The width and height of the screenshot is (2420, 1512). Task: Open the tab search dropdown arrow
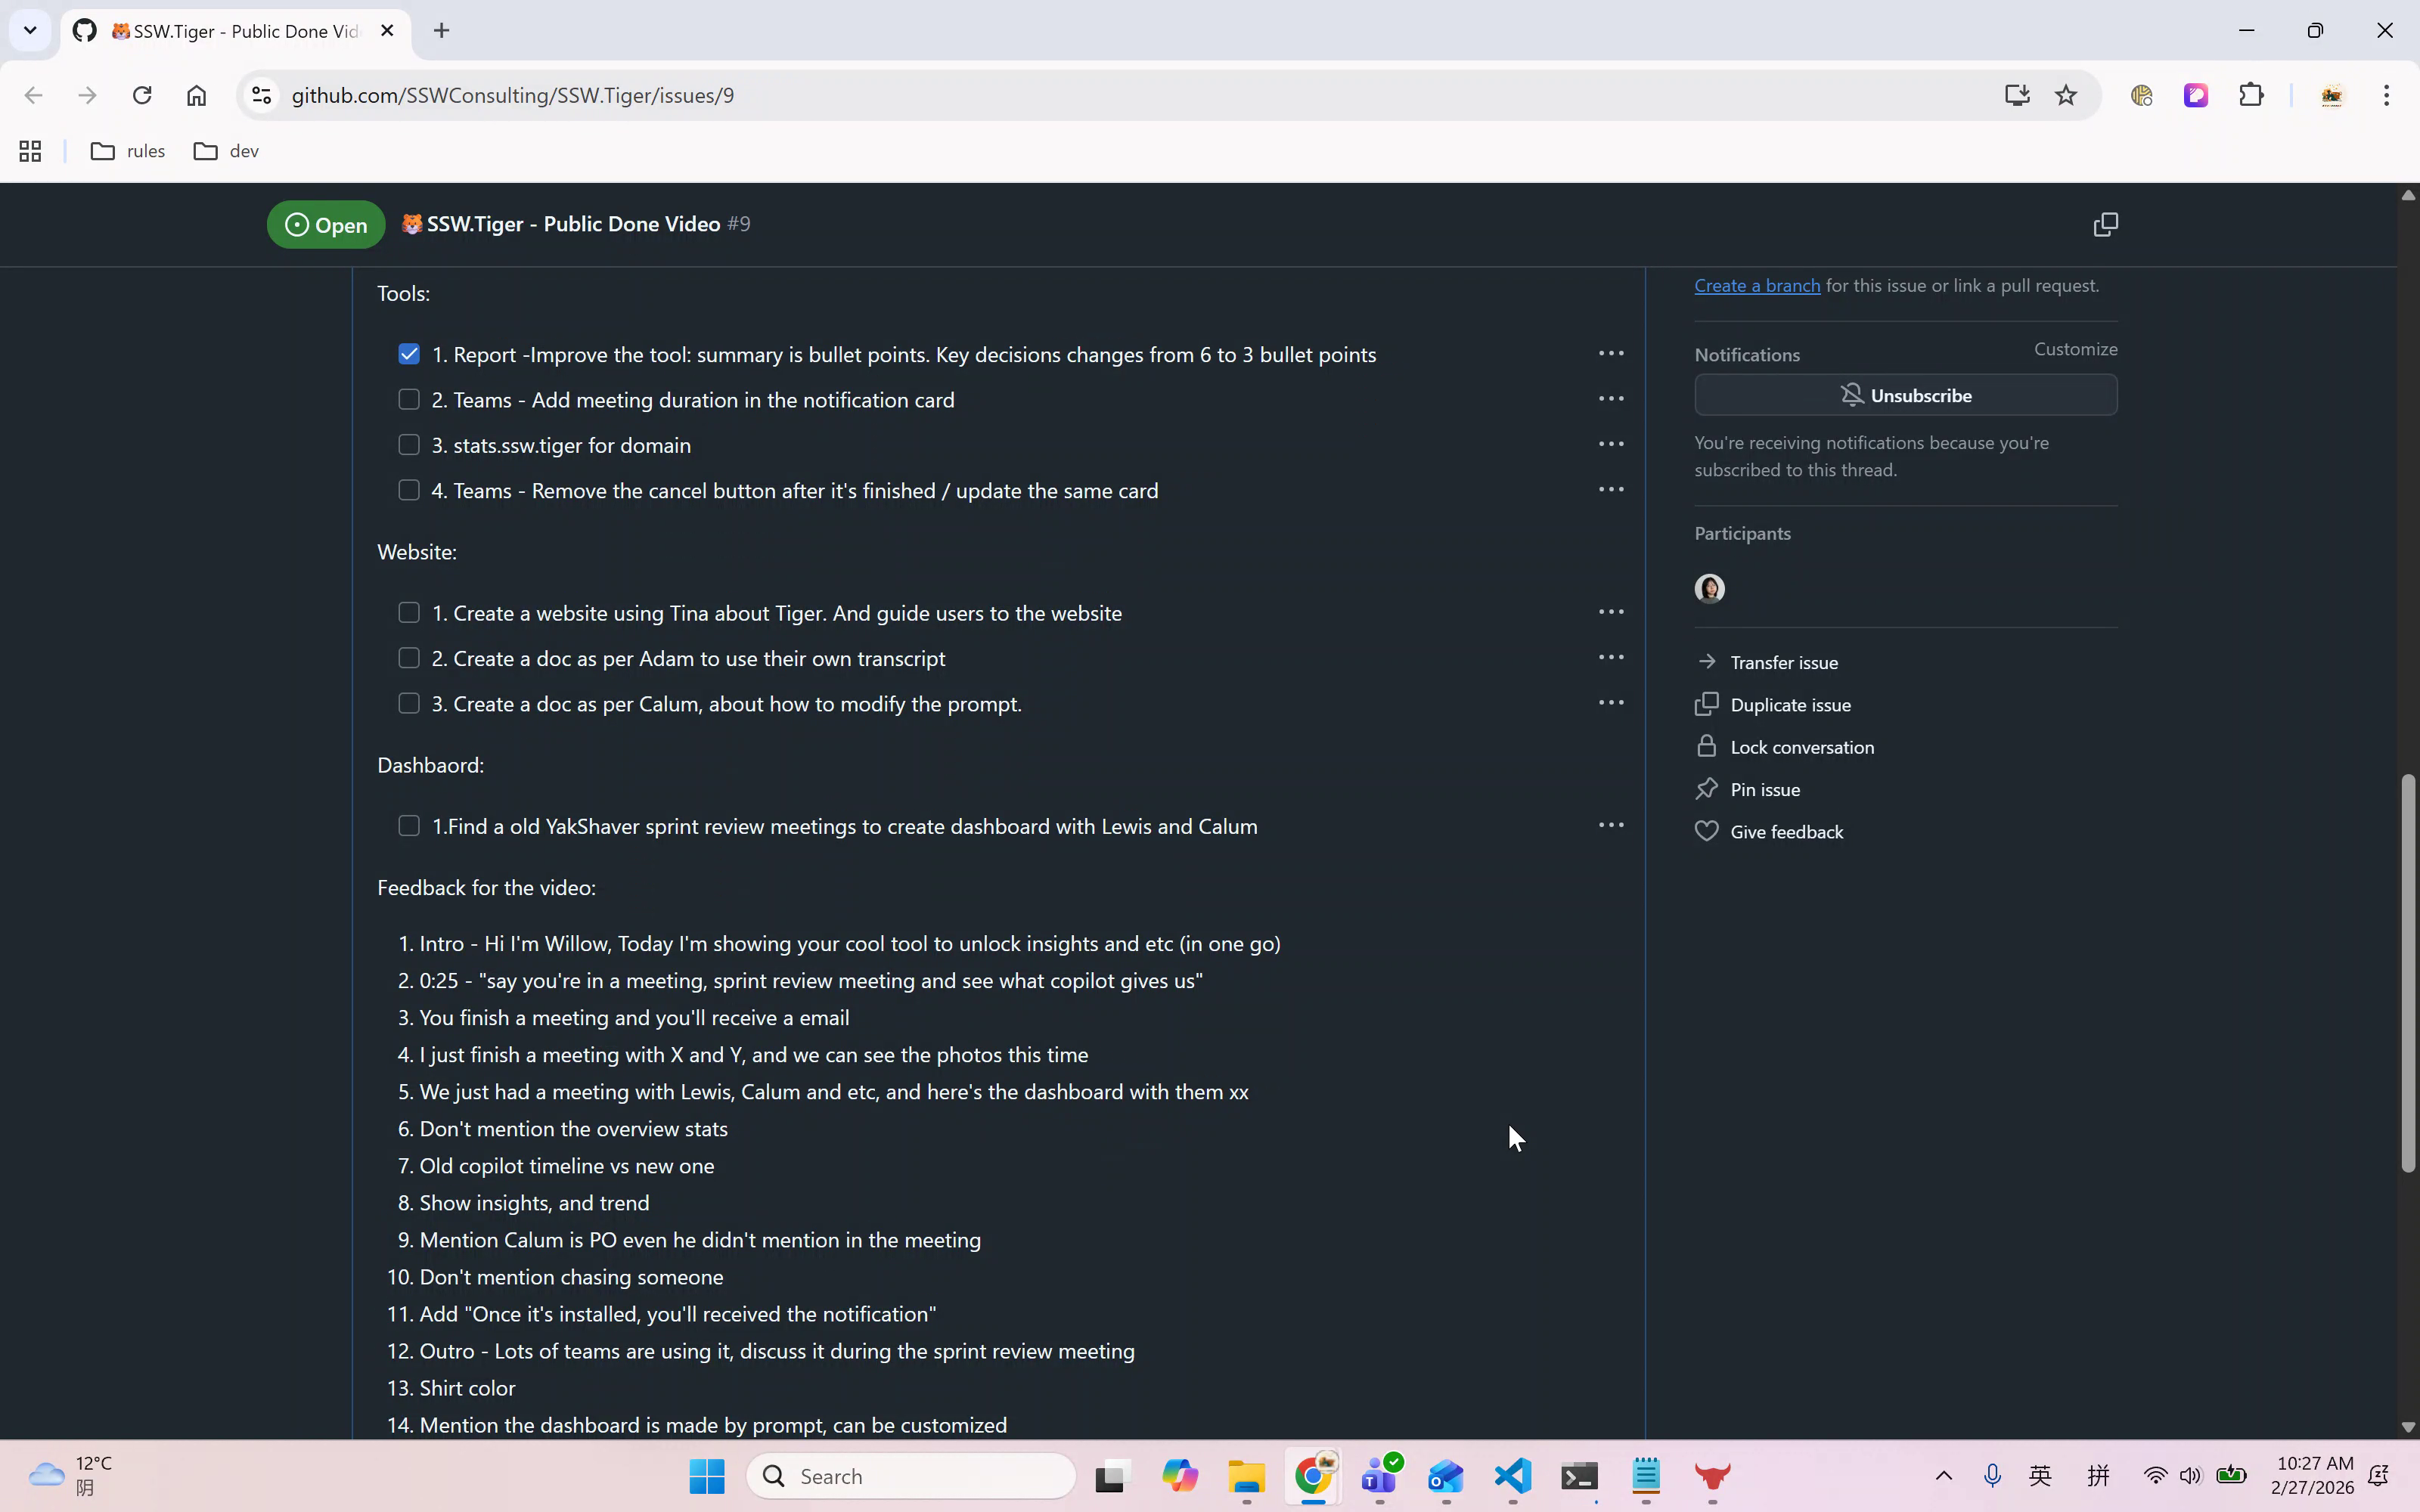click(x=30, y=30)
